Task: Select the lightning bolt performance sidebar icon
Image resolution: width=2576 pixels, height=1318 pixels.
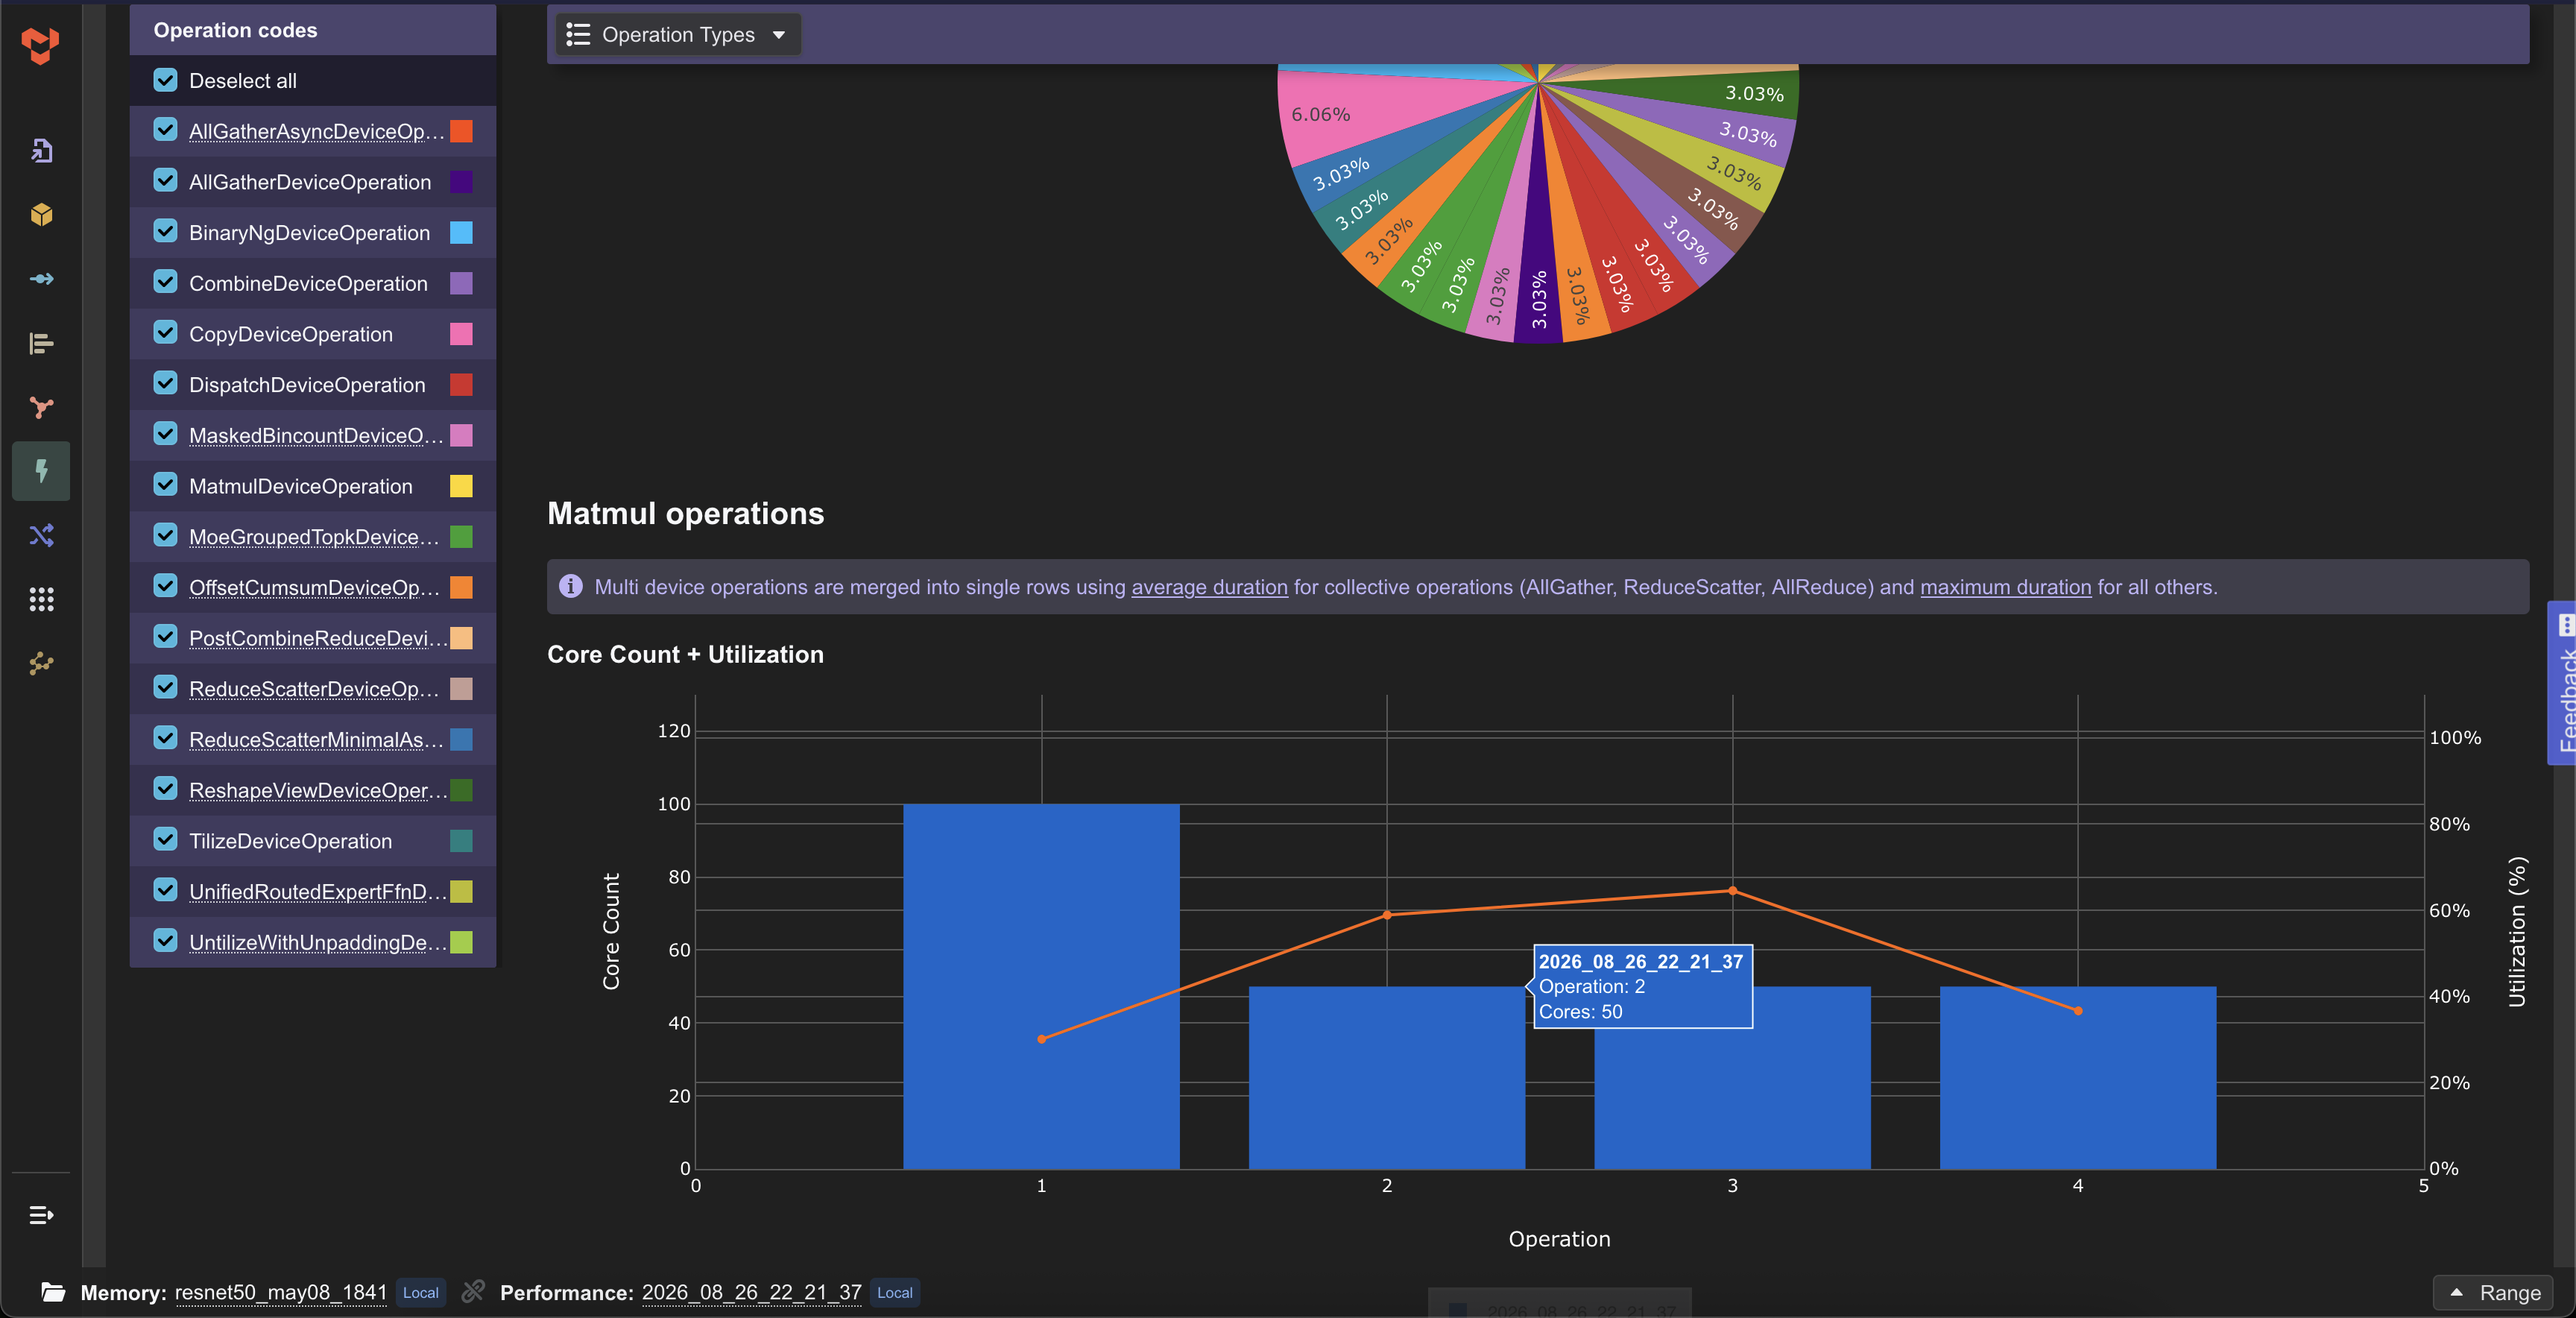Action: [x=41, y=471]
